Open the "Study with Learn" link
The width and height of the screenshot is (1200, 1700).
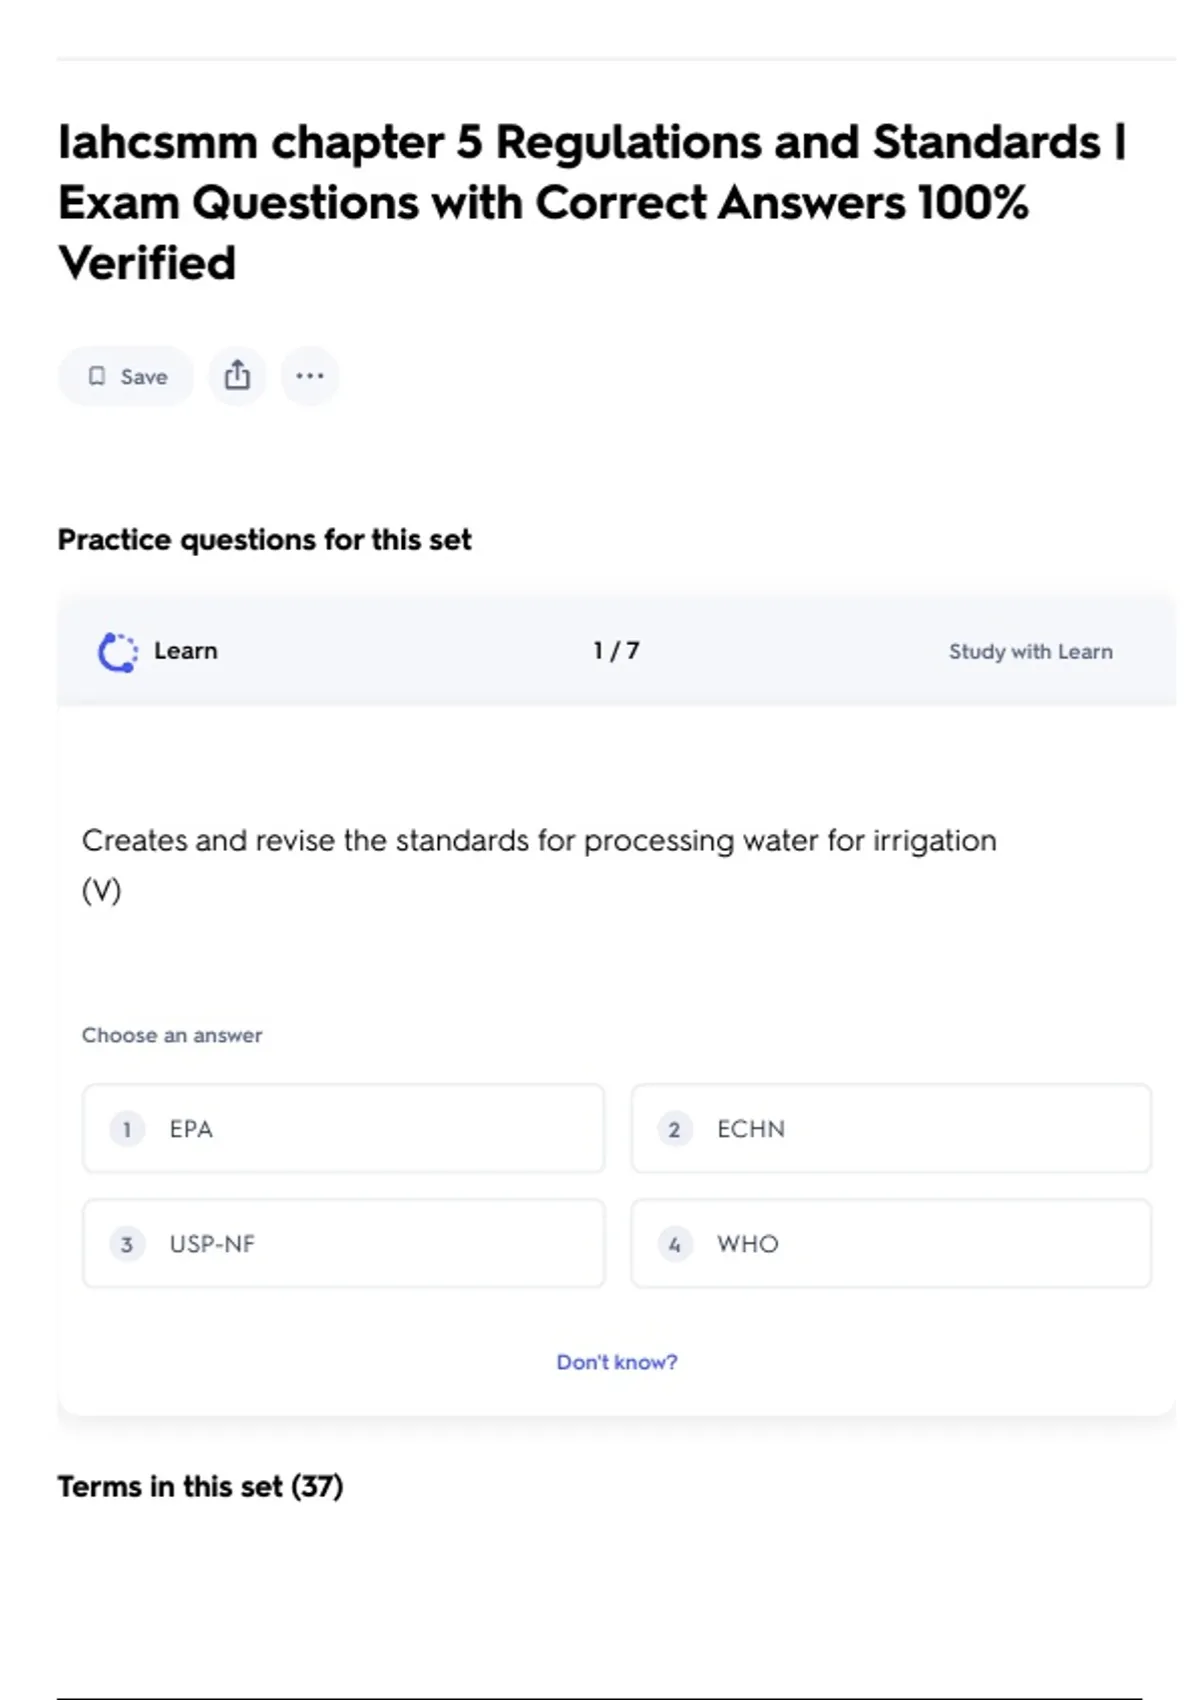pos(1030,652)
